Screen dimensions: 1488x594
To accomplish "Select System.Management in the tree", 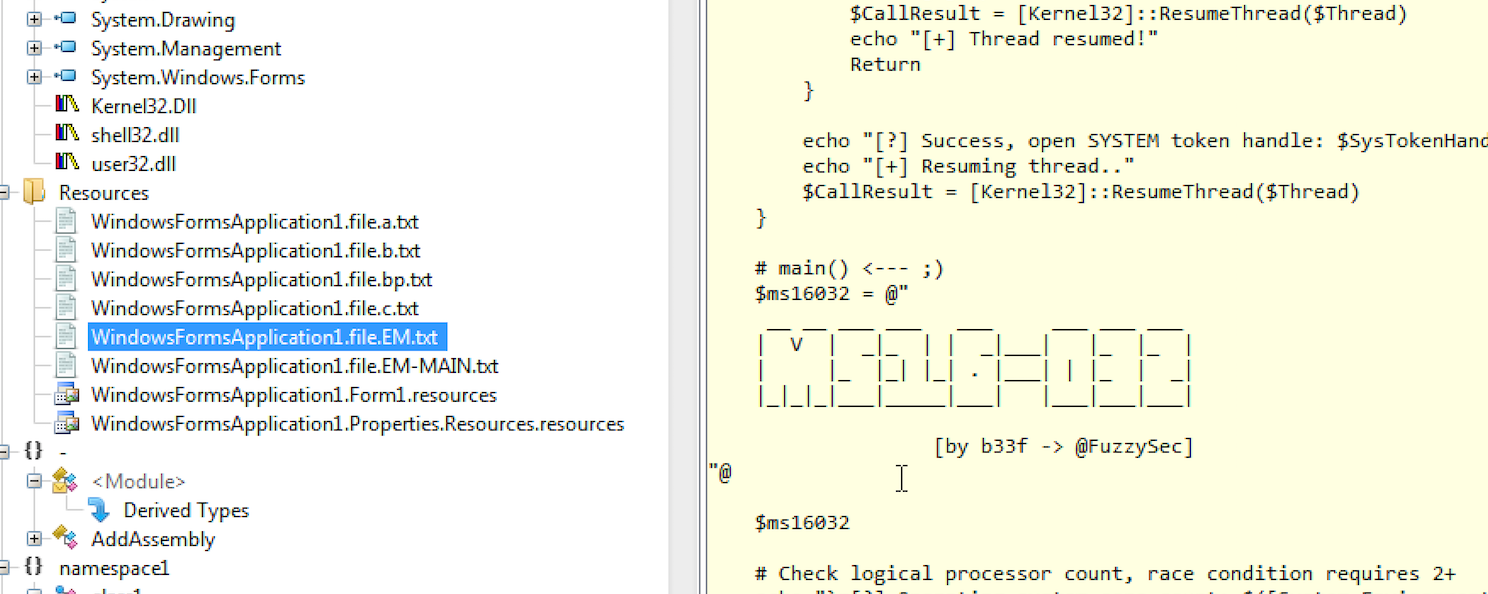I will point(186,48).
